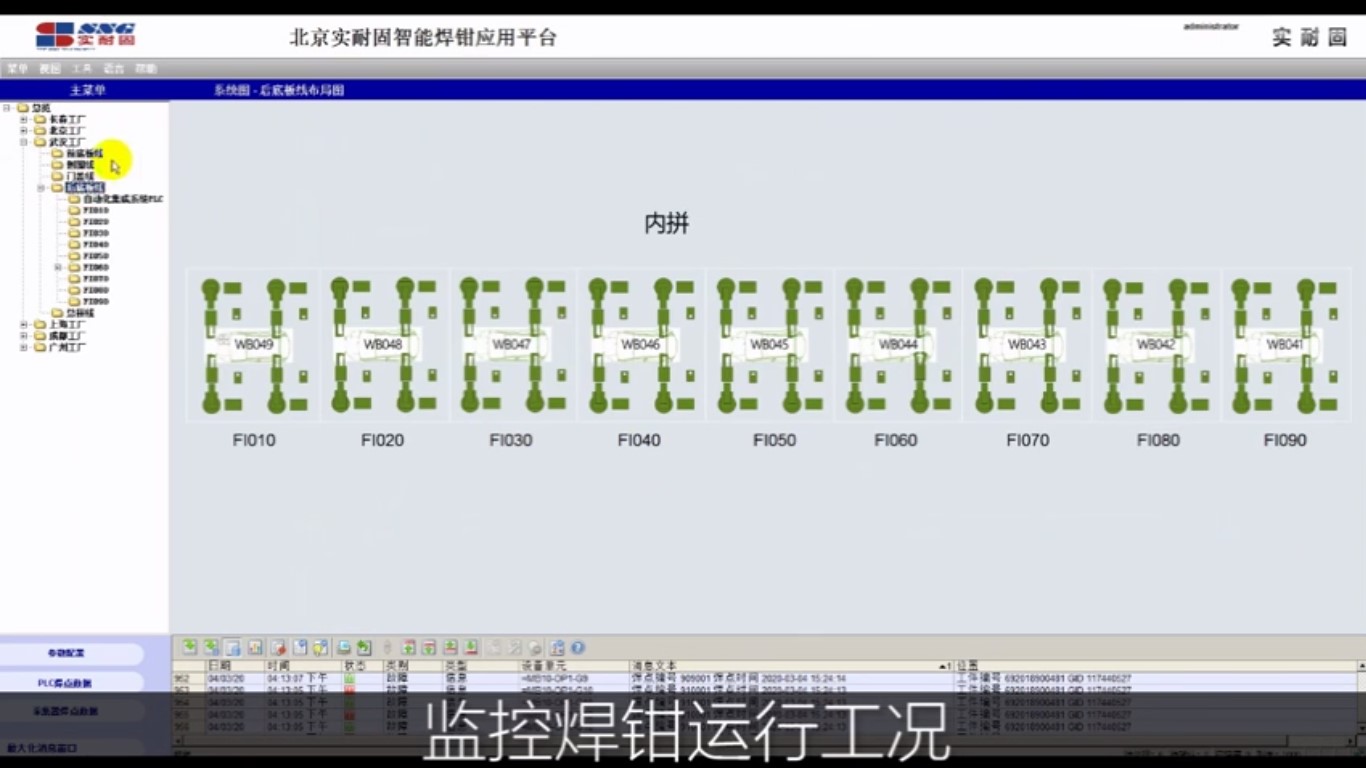Viewport: 1366px width, 768px height.
Task: Click the WB042 welding station diagram
Action: click(1156, 345)
